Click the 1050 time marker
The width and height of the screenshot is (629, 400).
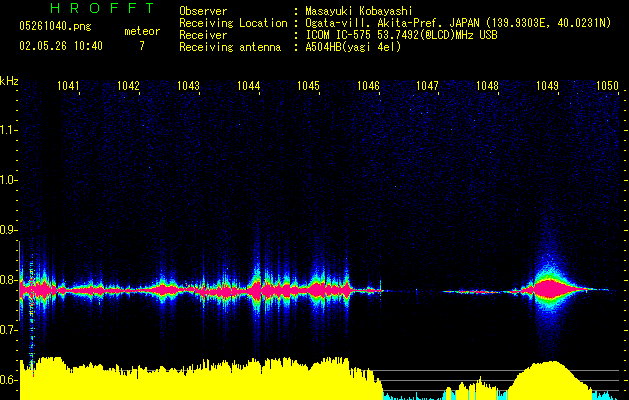coord(607,85)
